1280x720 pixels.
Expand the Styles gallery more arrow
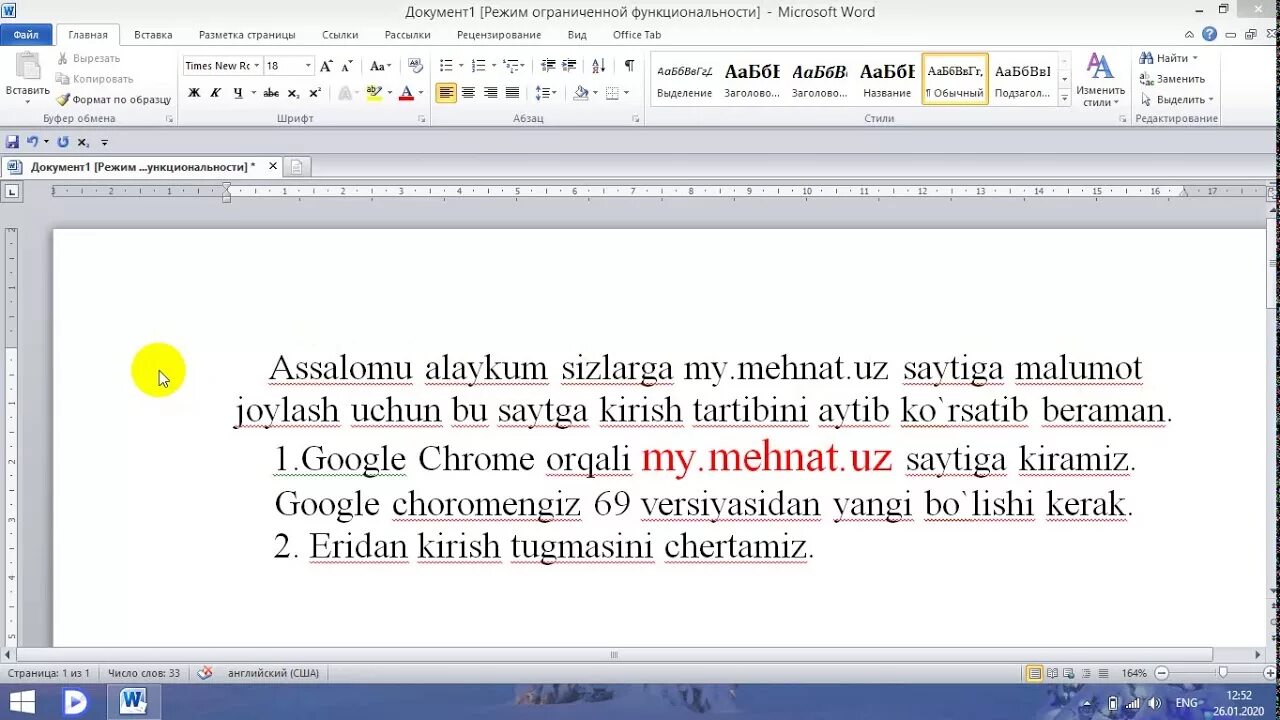tap(1064, 98)
